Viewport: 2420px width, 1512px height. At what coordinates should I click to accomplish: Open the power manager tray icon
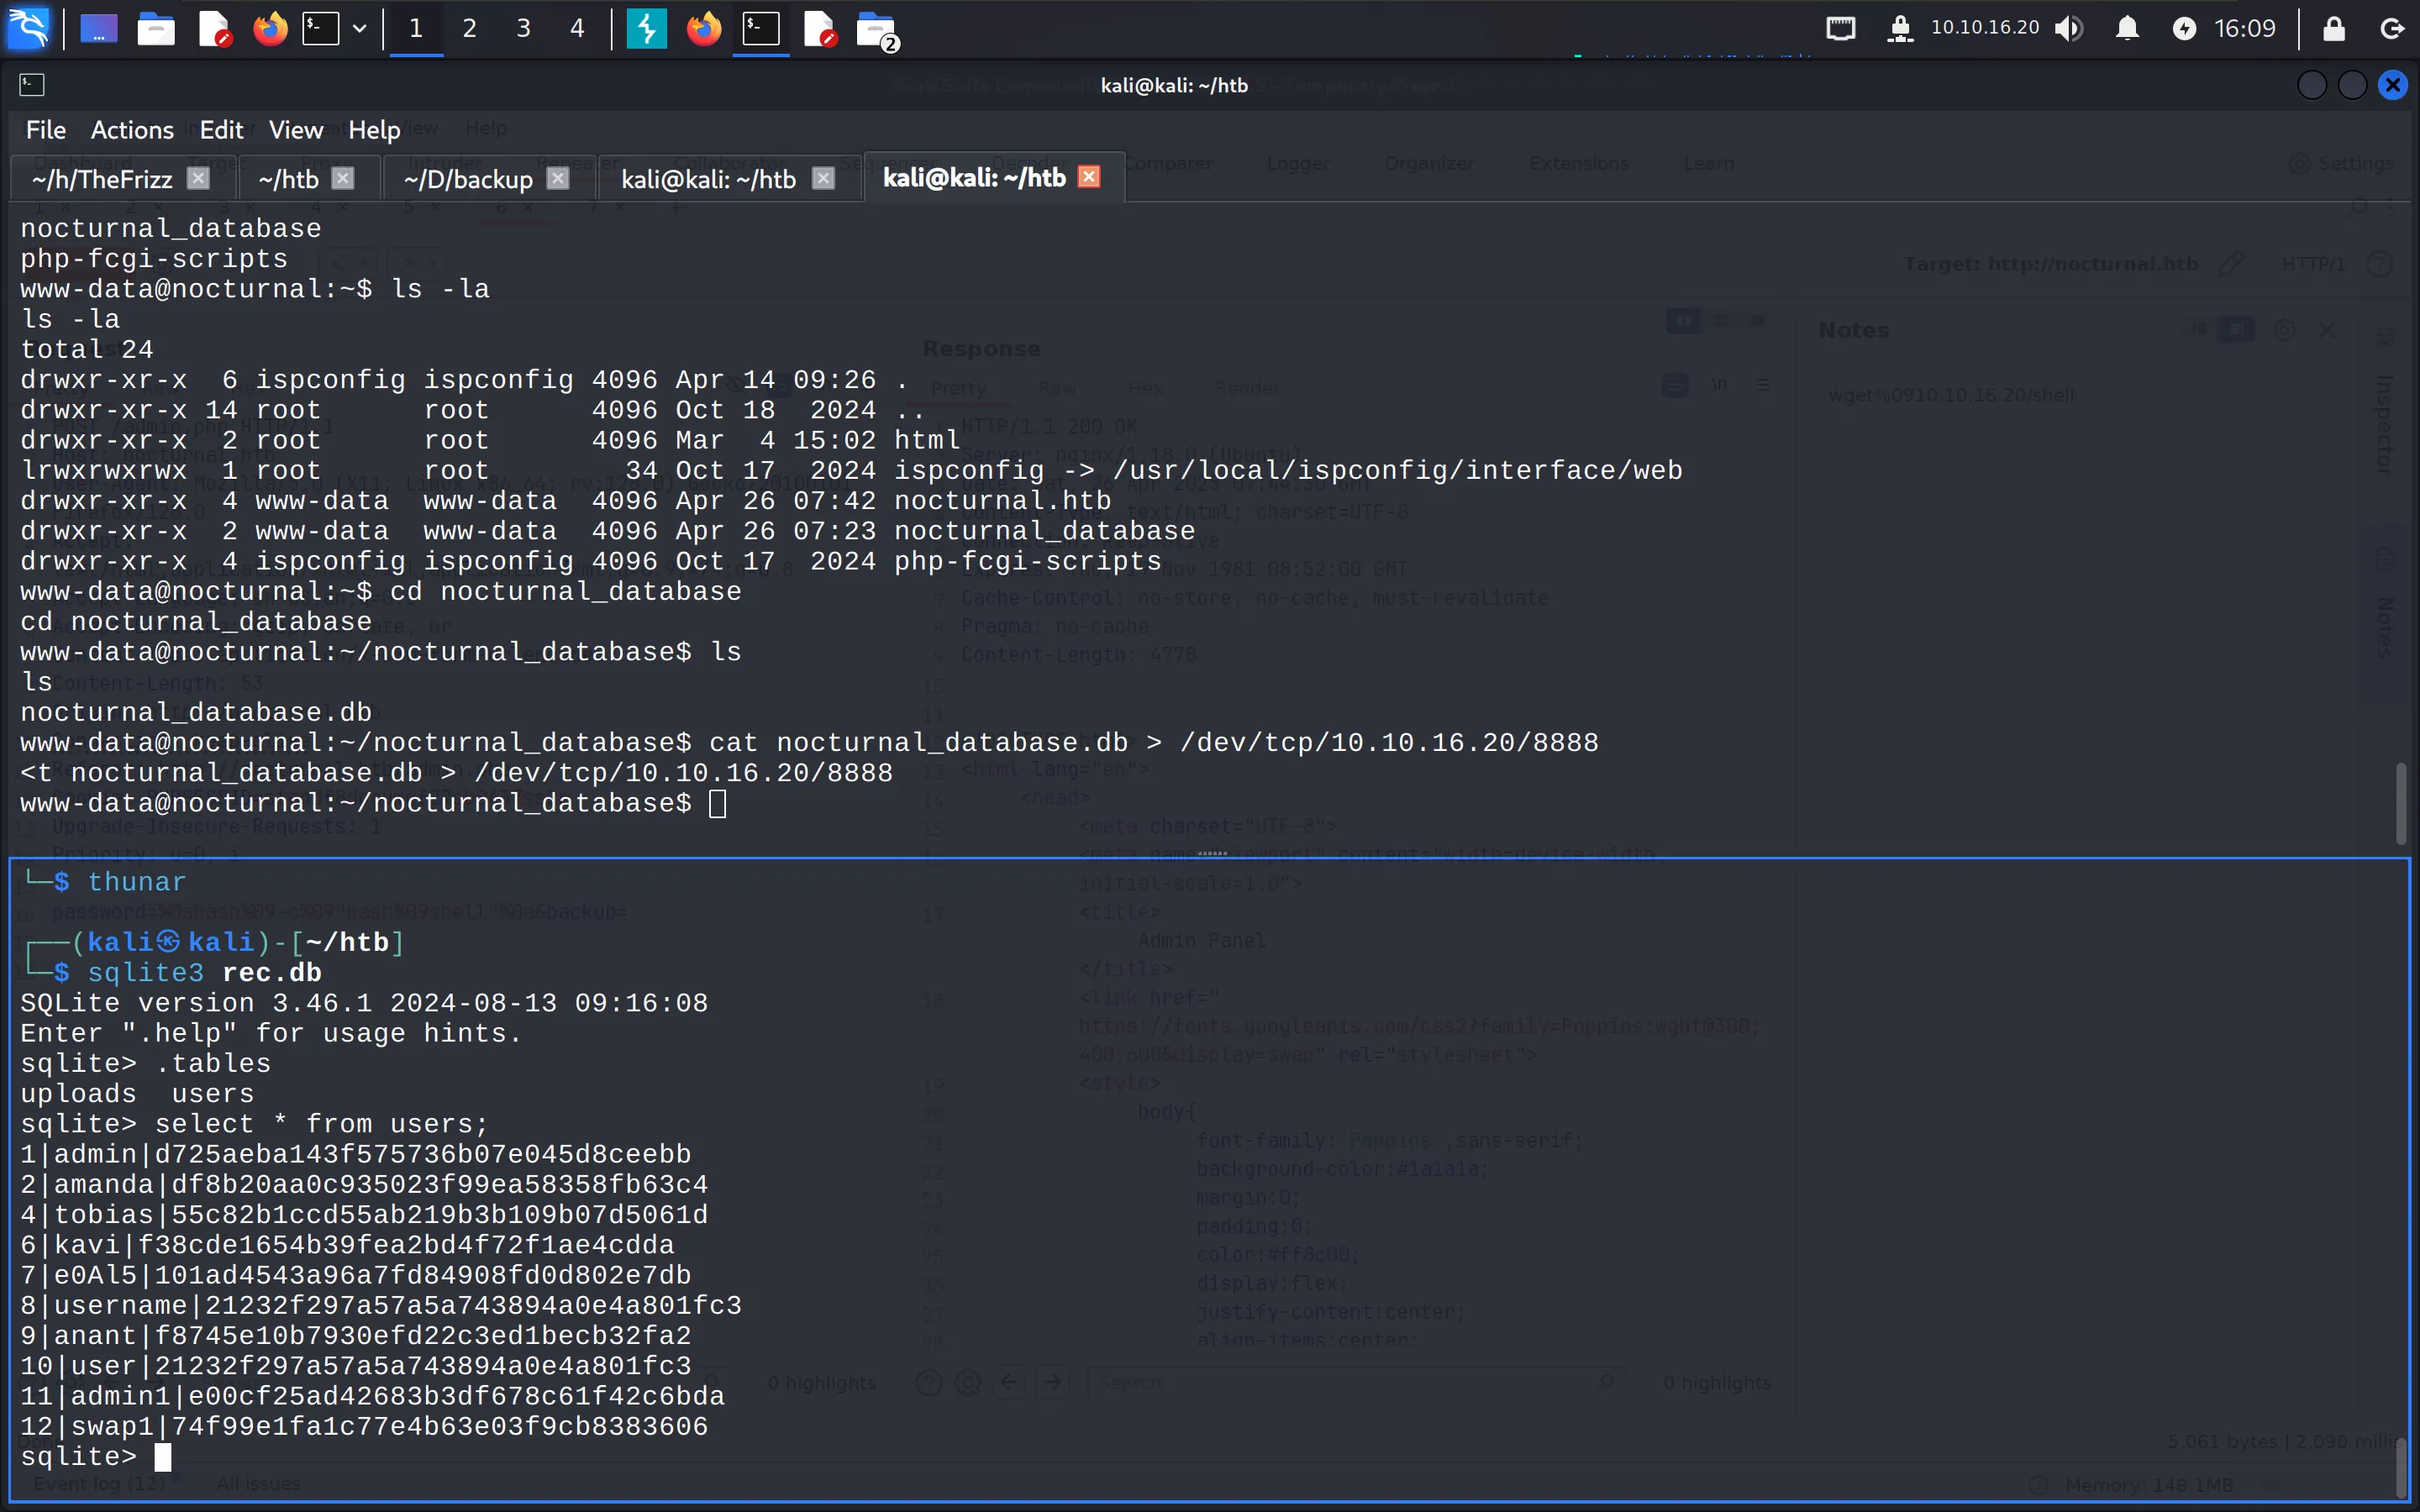point(2184,28)
